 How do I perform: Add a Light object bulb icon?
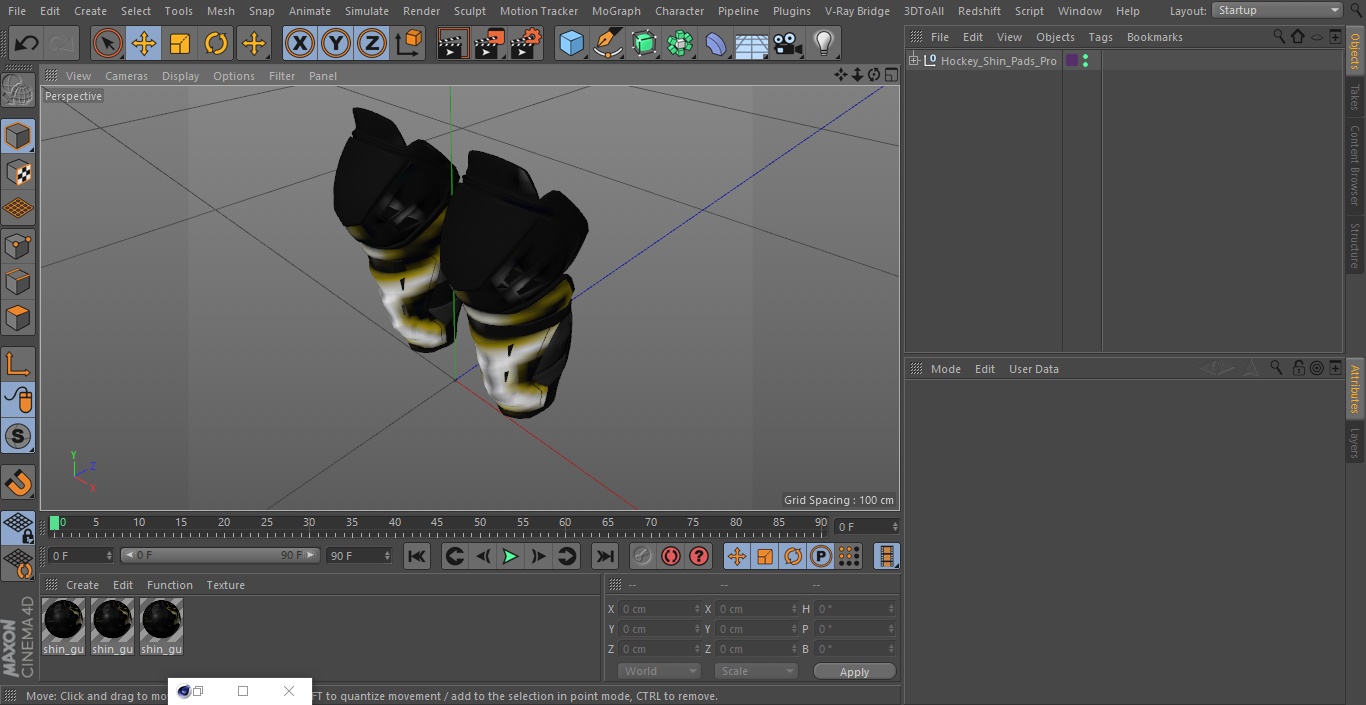[x=823, y=43]
